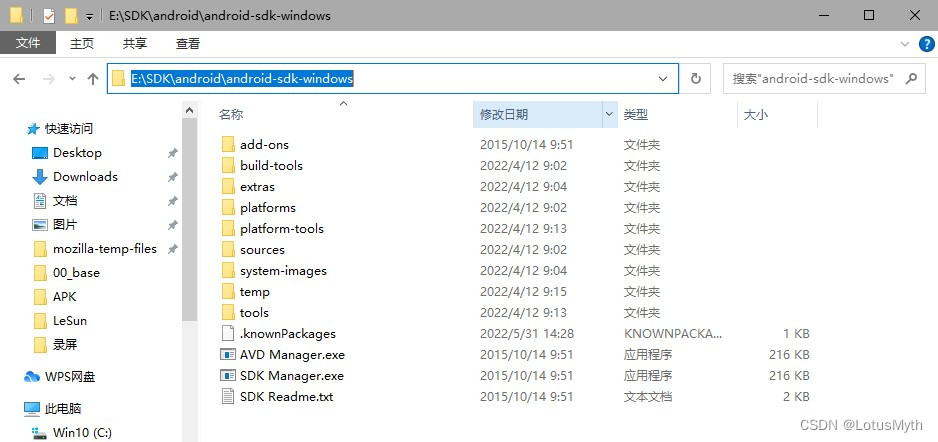
Task: Open mozilla-temp-files in the navigation pane
Action: (x=105, y=248)
